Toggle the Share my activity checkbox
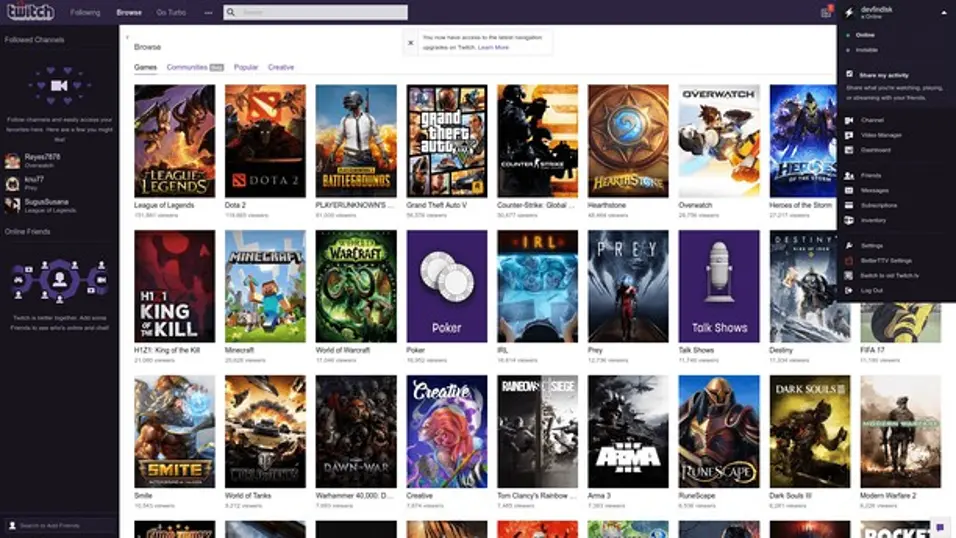The width and height of the screenshot is (956, 538). point(849,74)
